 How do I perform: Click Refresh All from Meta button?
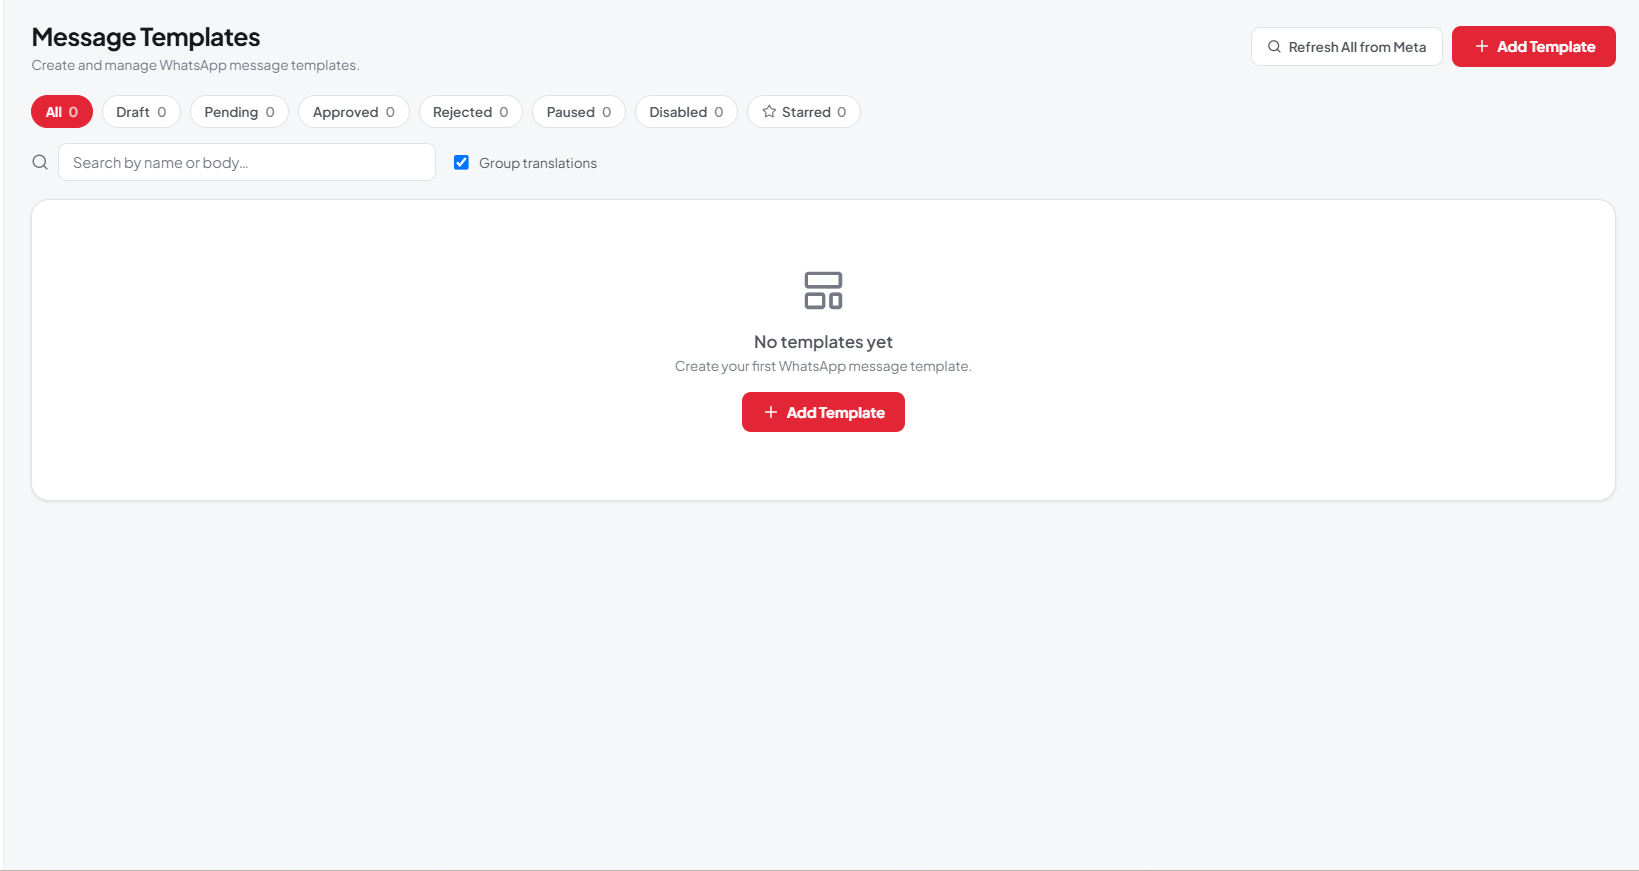pos(1346,47)
